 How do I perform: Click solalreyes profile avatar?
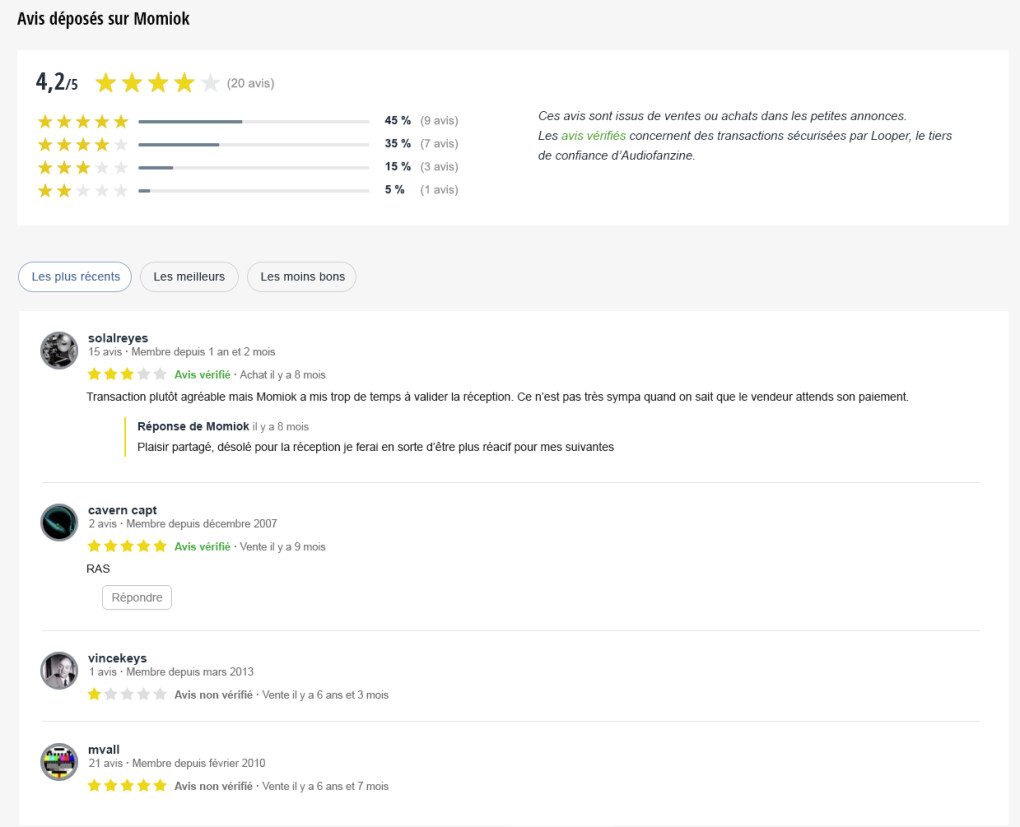point(59,350)
